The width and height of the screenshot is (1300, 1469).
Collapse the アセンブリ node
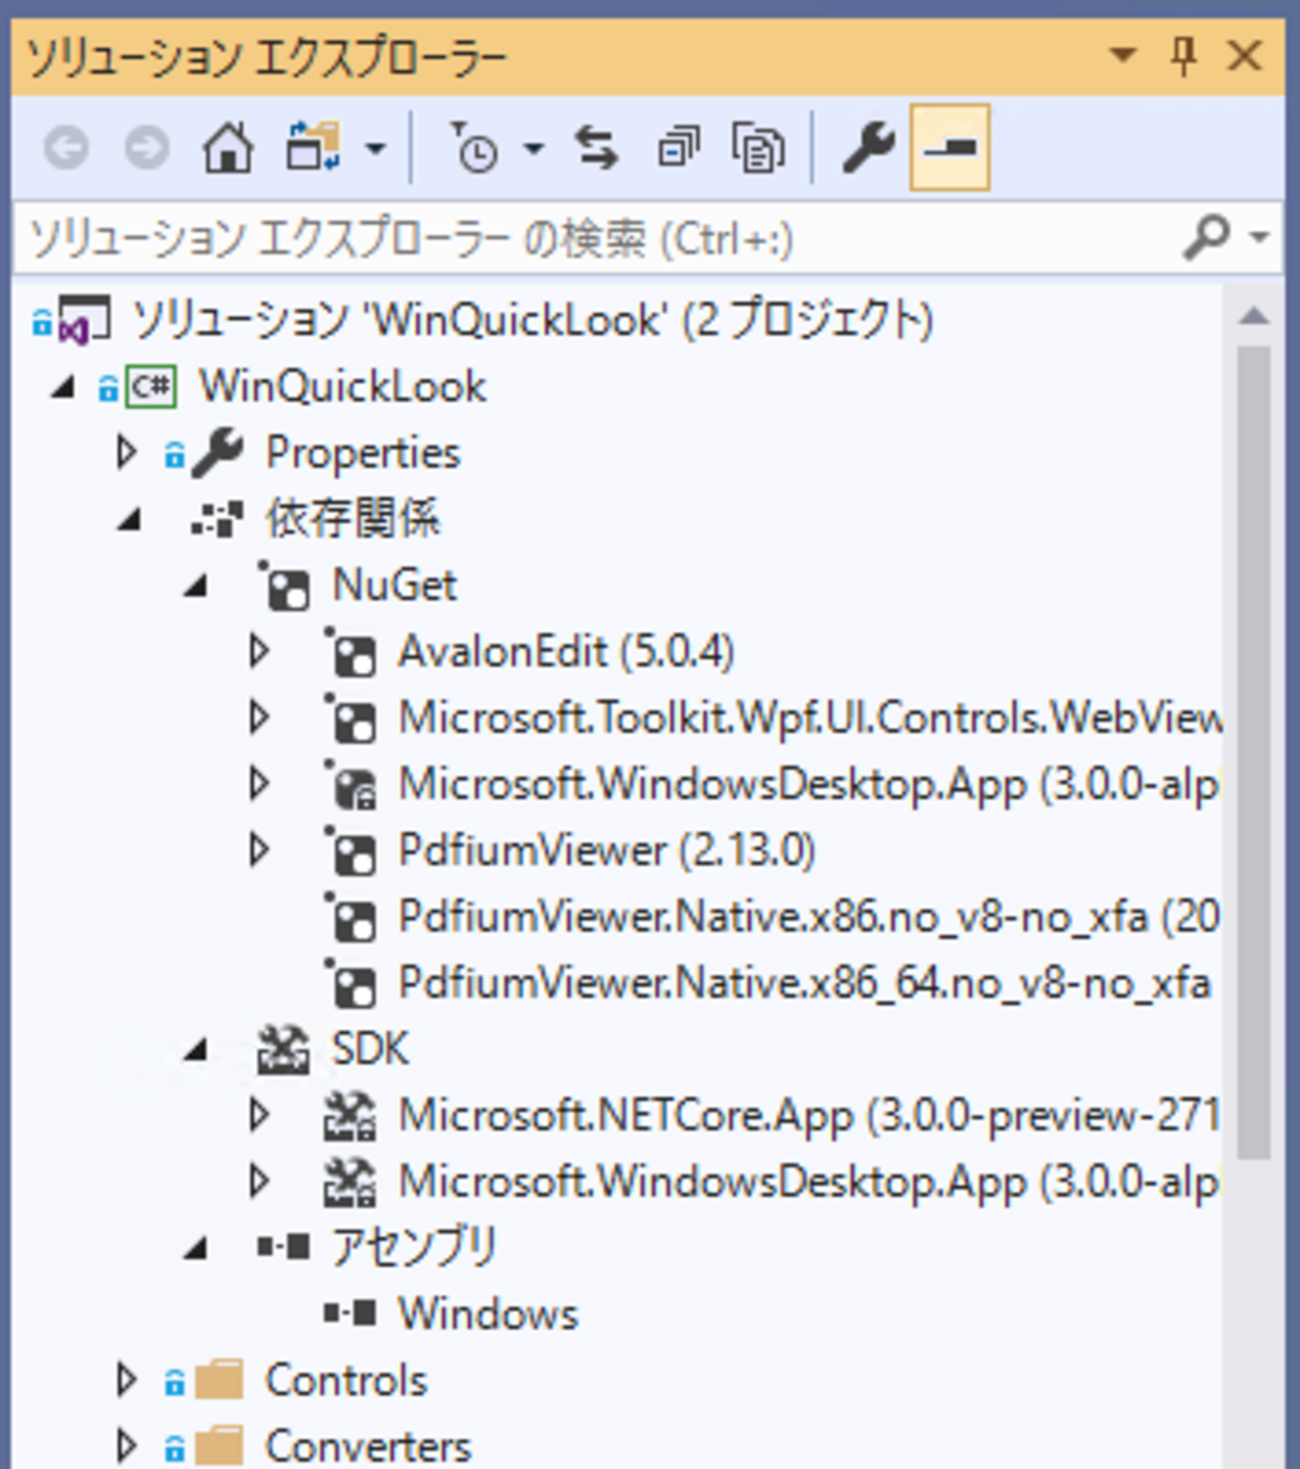[x=195, y=1248]
